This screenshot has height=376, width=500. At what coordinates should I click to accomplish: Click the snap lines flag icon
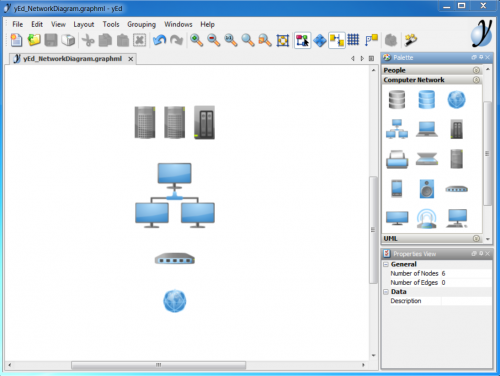[371, 40]
